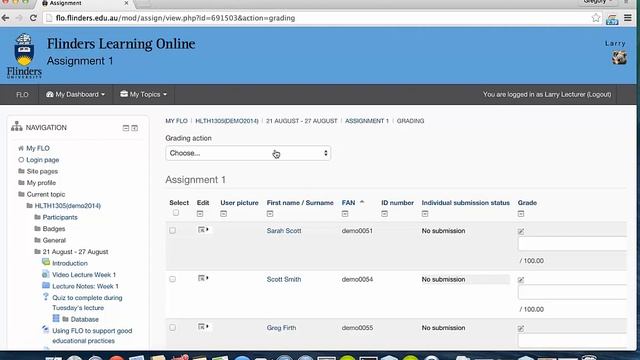Go to HLTH1305(DEMO2014) breadcrumb
Viewport: 640px width, 360px height.
pyautogui.click(x=227, y=121)
